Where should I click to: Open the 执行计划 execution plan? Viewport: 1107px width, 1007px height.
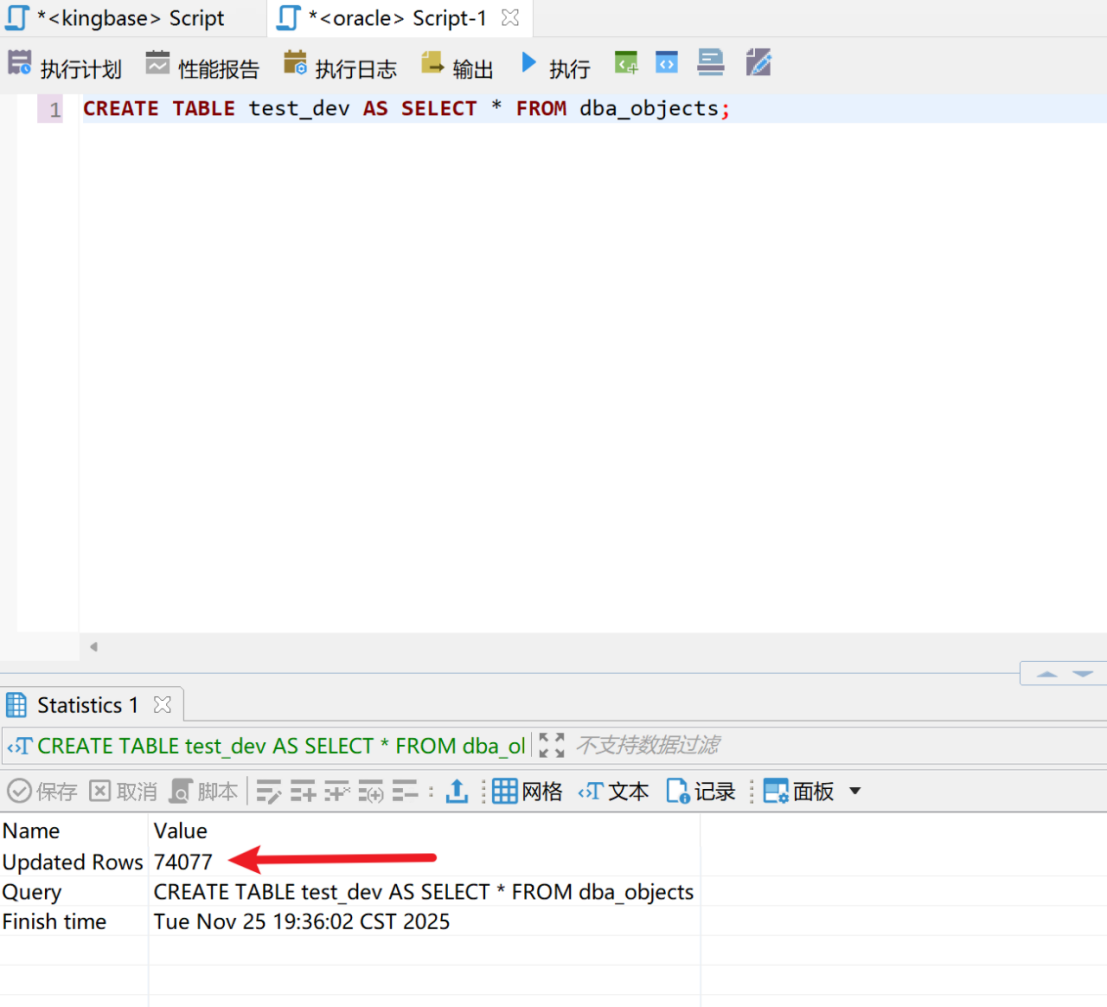click(x=64, y=67)
